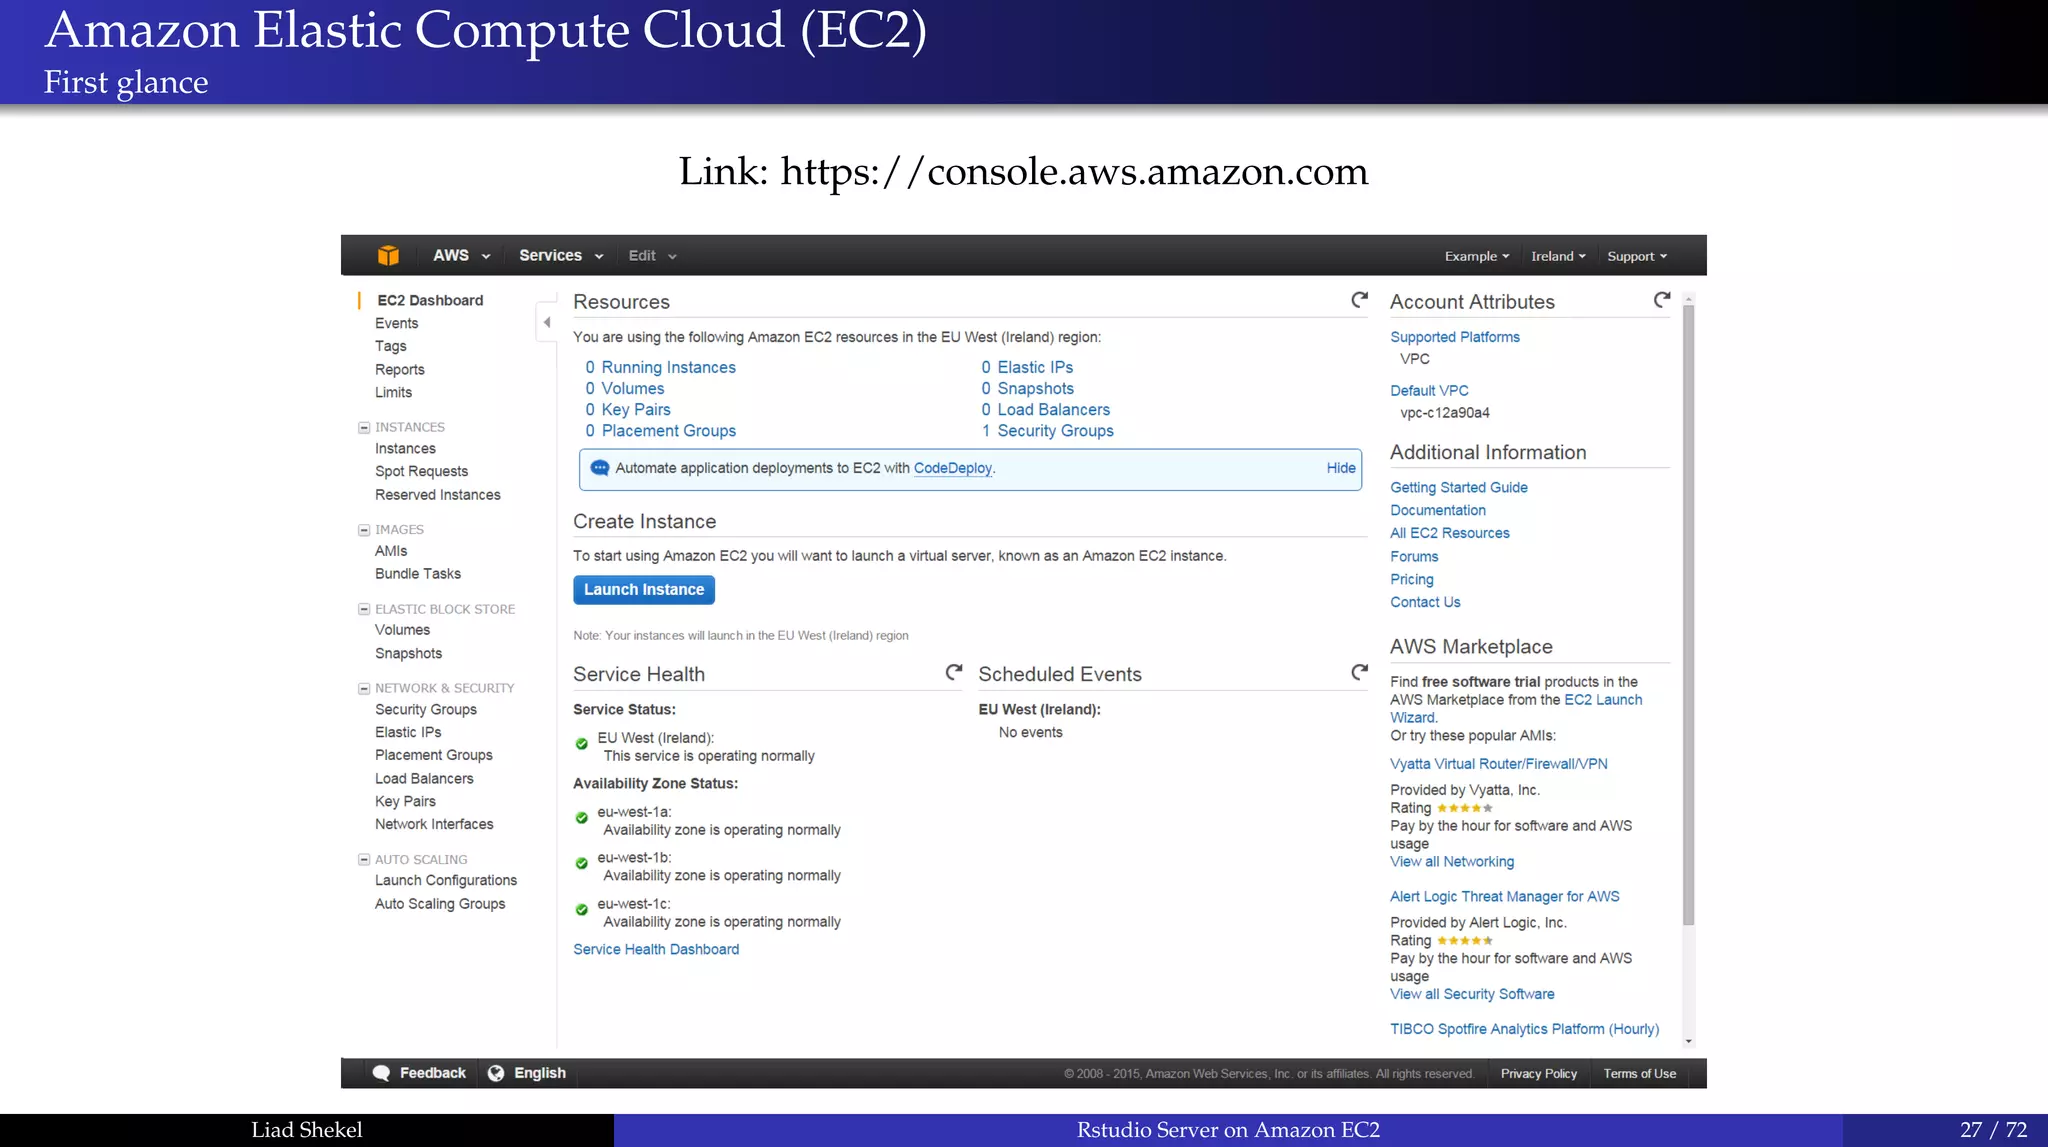Open Tags in the sidebar
2048x1147 pixels.
tap(390, 346)
